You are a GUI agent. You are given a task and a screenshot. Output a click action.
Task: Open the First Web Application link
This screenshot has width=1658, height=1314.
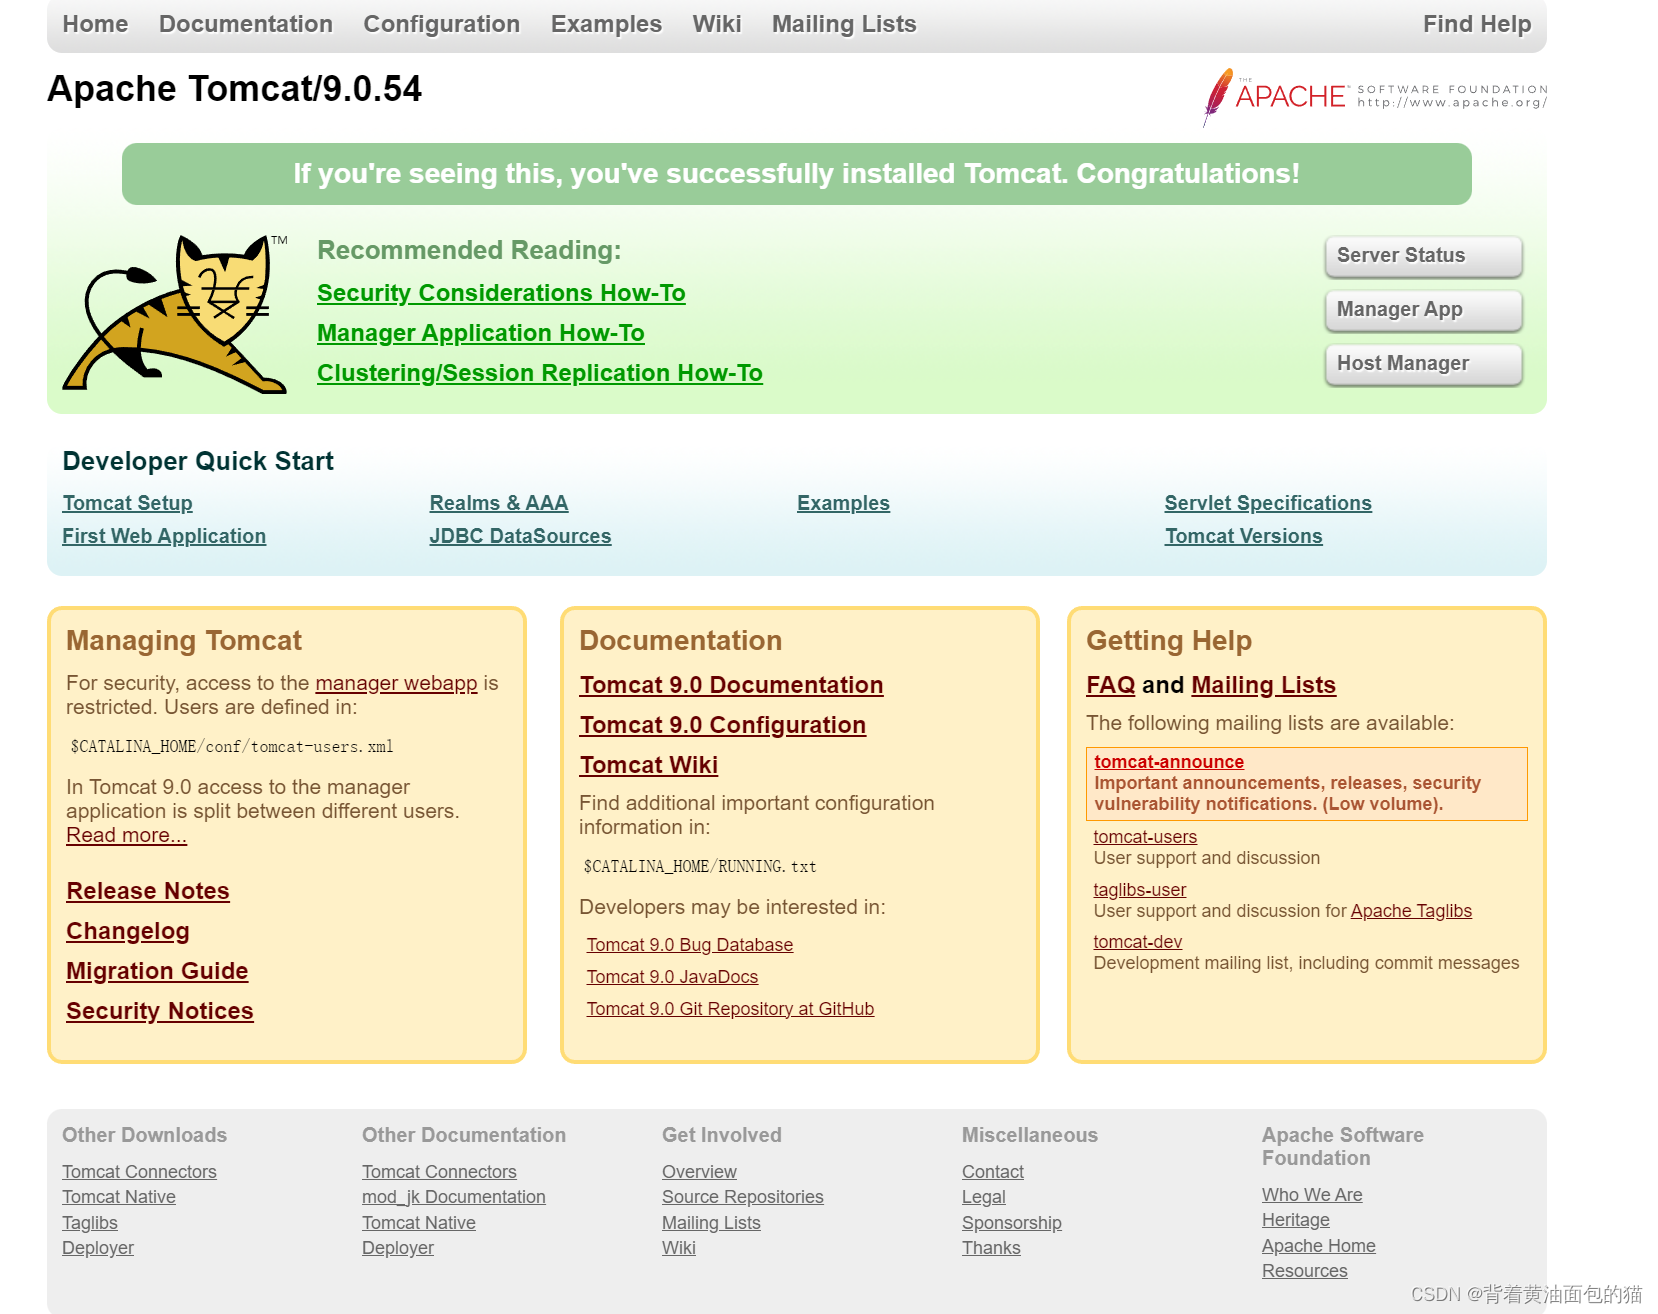[164, 536]
